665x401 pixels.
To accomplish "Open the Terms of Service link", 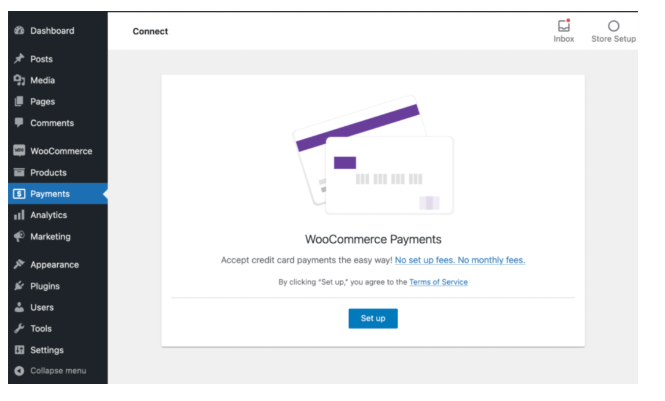I will pyautogui.click(x=439, y=282).
